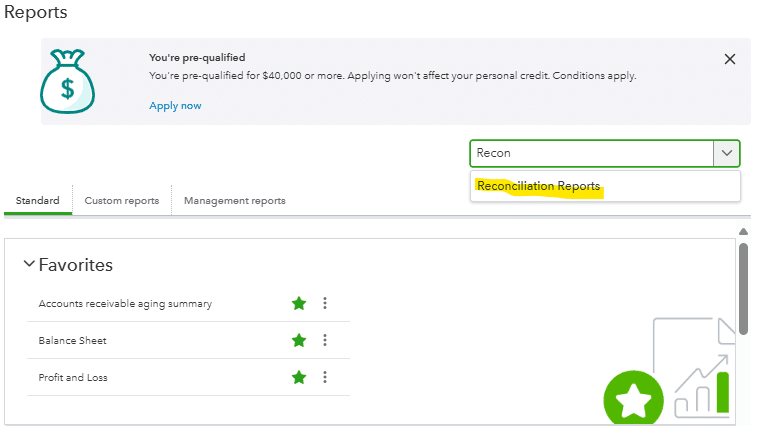The height and width of the screenshot is (426, 760).
Task: Click the Reports page title
Action: pos(36,12)
